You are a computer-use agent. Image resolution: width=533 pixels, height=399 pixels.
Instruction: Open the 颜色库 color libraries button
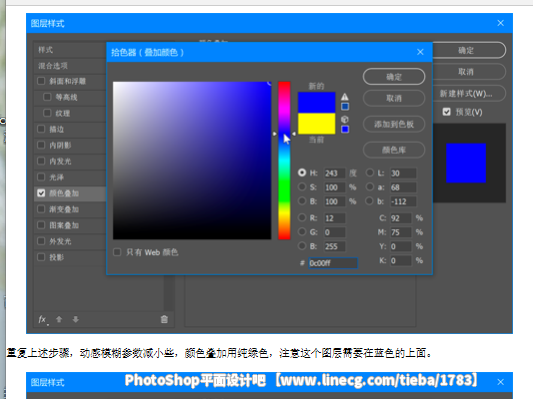pos(394,150)
